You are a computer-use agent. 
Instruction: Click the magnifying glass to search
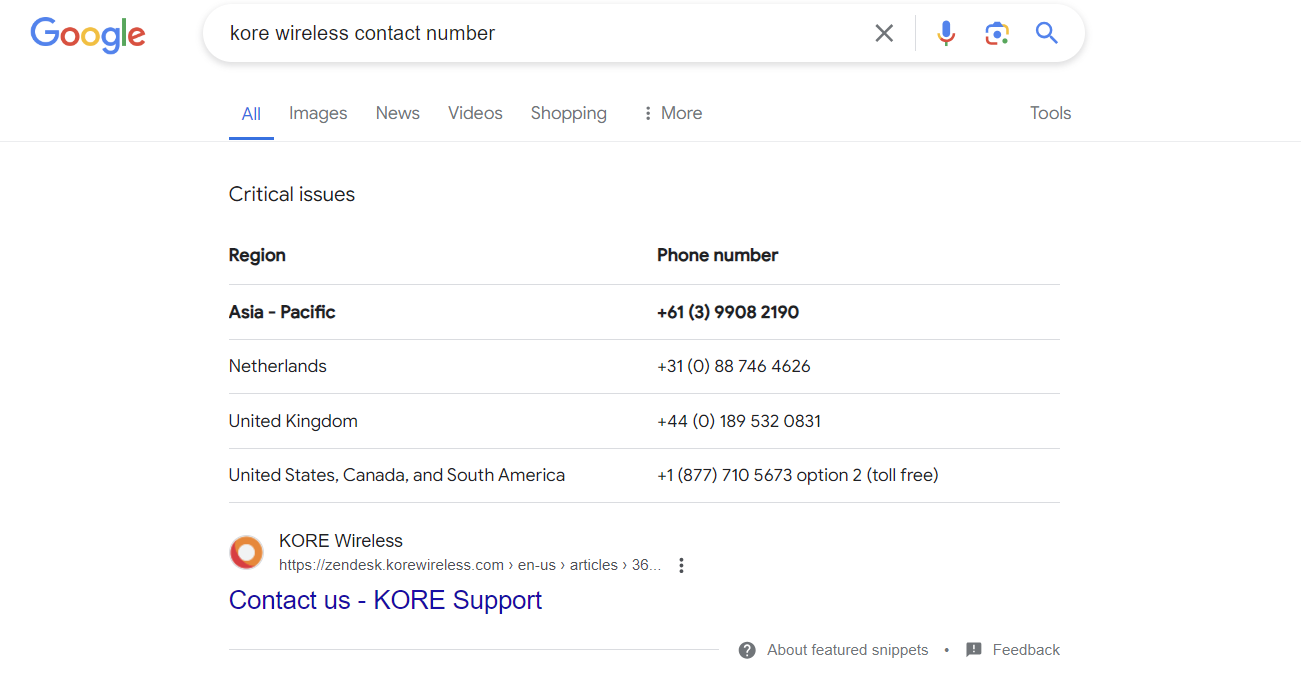click(x=1046, y=33)
